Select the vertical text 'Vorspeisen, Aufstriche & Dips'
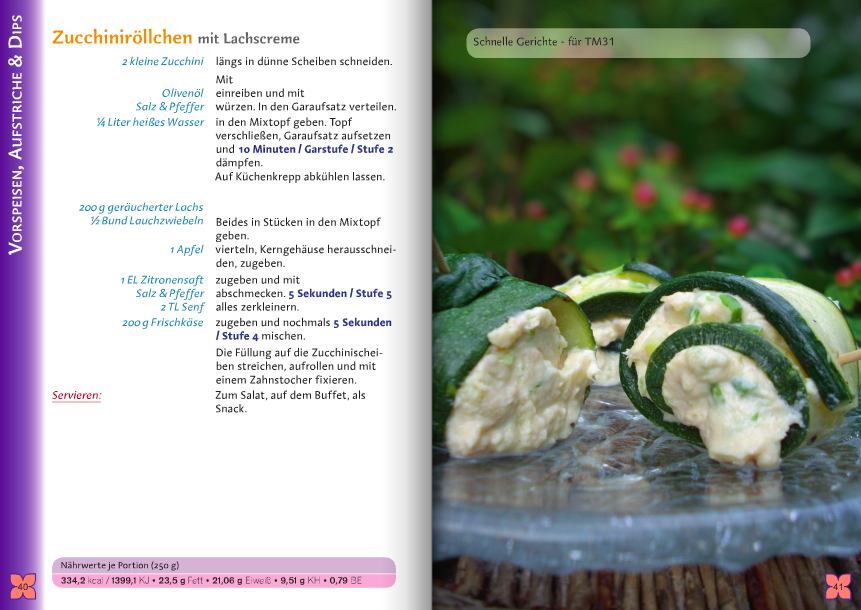Viewport: 861px width, 610px height. (16, 135)
